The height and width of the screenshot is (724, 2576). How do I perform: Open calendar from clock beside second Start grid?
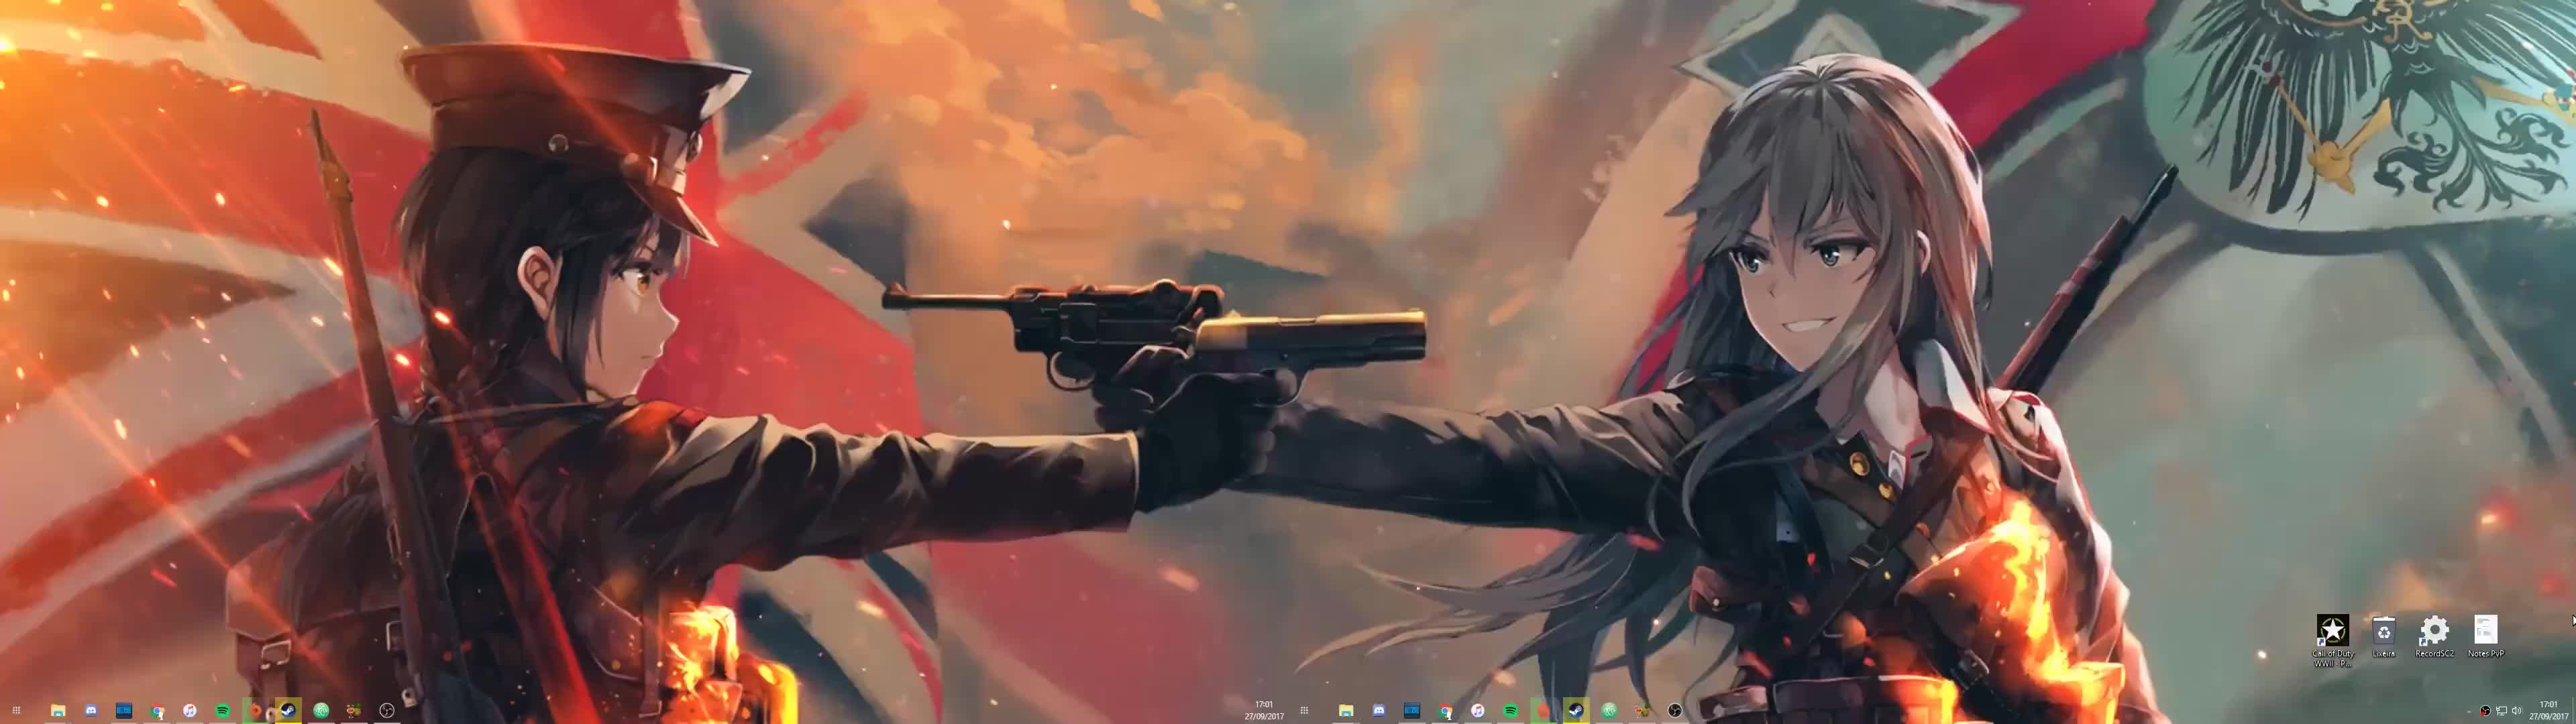coord(1264,710)
